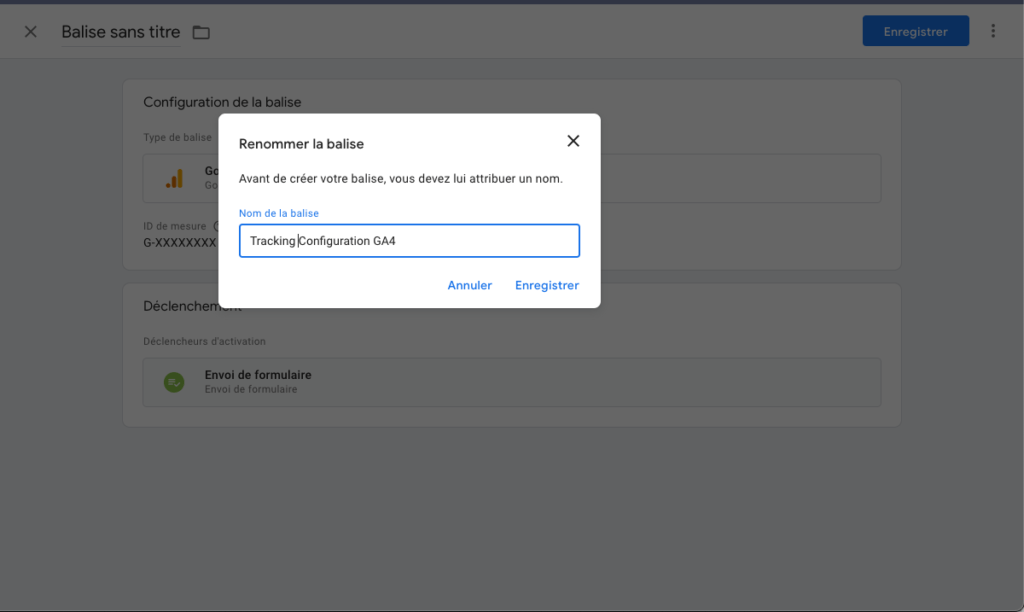The width and height of the screenshot is (1024, 612).
Task: Click the Configuration de la balise heading
Action: tap(222, 102)
